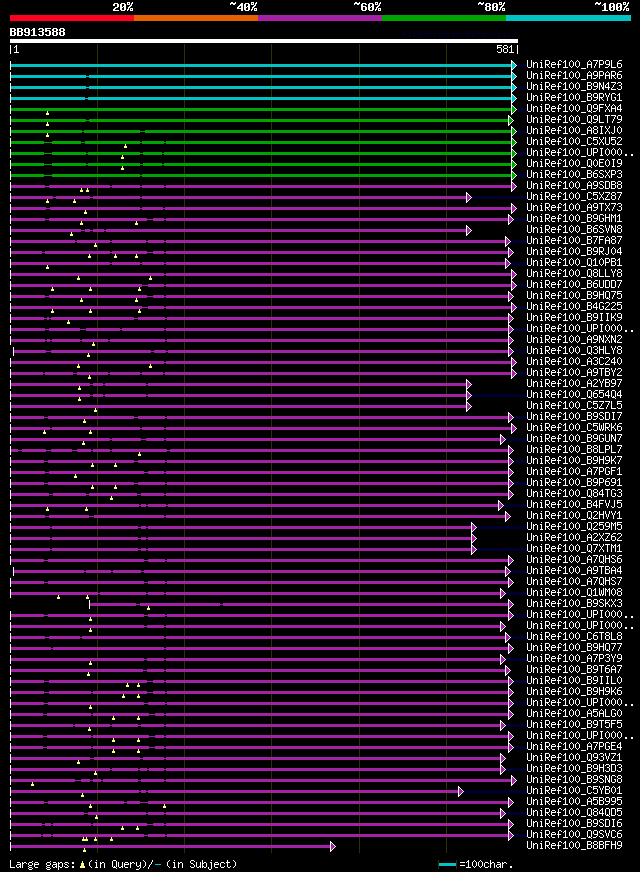
Task: Click the cyan alignment bar for UniRef100_B9RYG1
Action: pyautogui.click(x=261, y=98)
